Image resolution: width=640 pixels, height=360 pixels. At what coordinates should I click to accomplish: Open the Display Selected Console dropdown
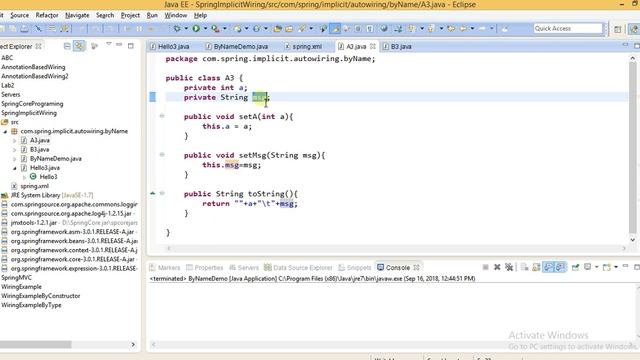[596, 267]
